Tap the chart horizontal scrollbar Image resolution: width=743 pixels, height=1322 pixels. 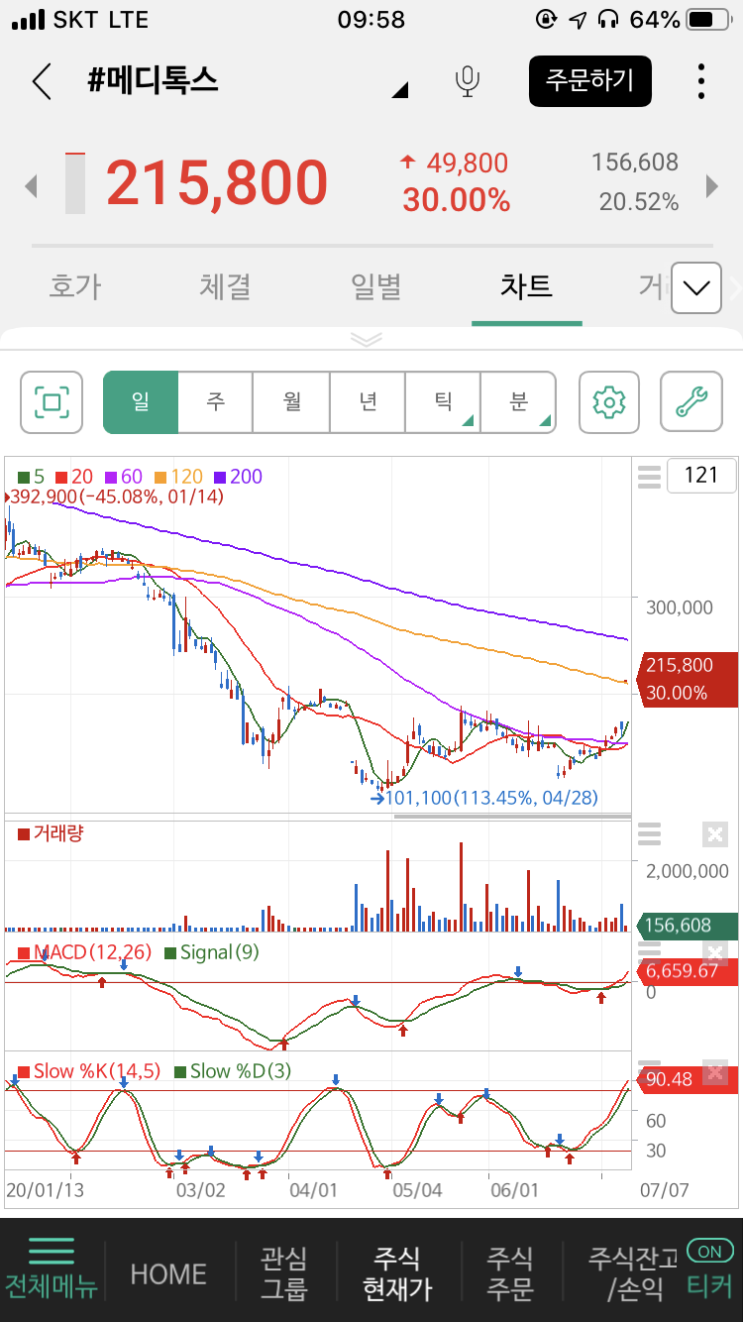click(x=512, y=817)
